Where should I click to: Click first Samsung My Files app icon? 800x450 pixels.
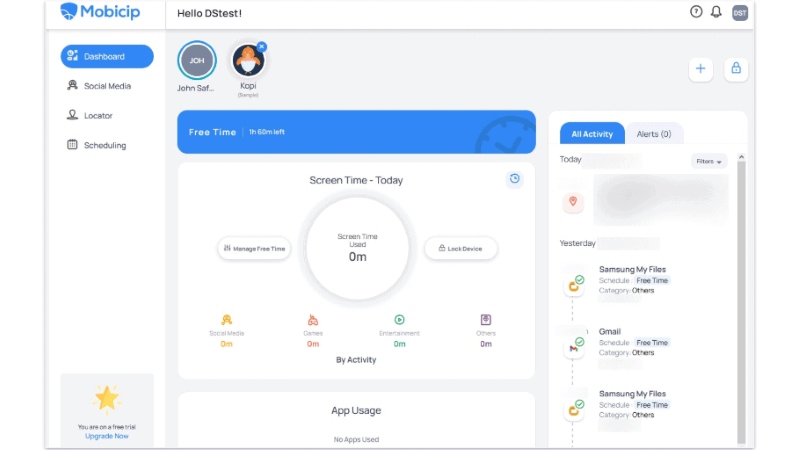click(574, 285)
